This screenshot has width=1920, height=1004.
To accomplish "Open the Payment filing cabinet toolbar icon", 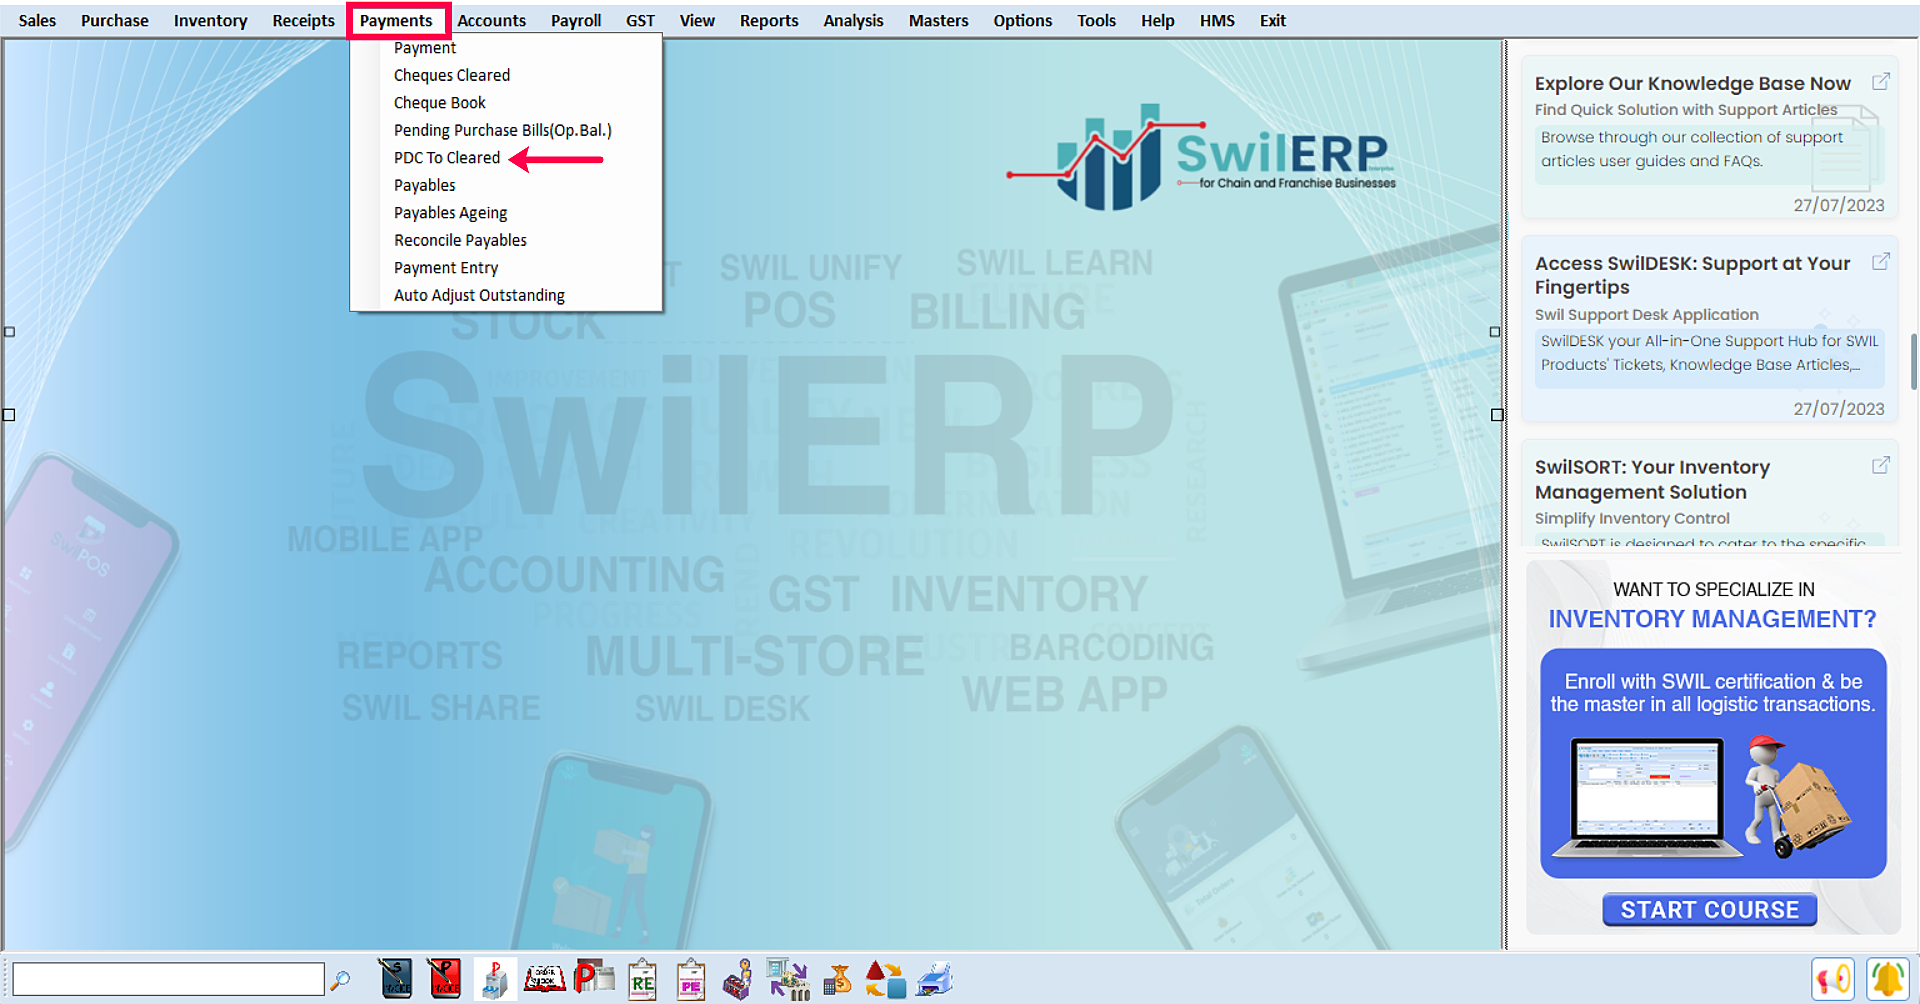I will tap(494, 979).
